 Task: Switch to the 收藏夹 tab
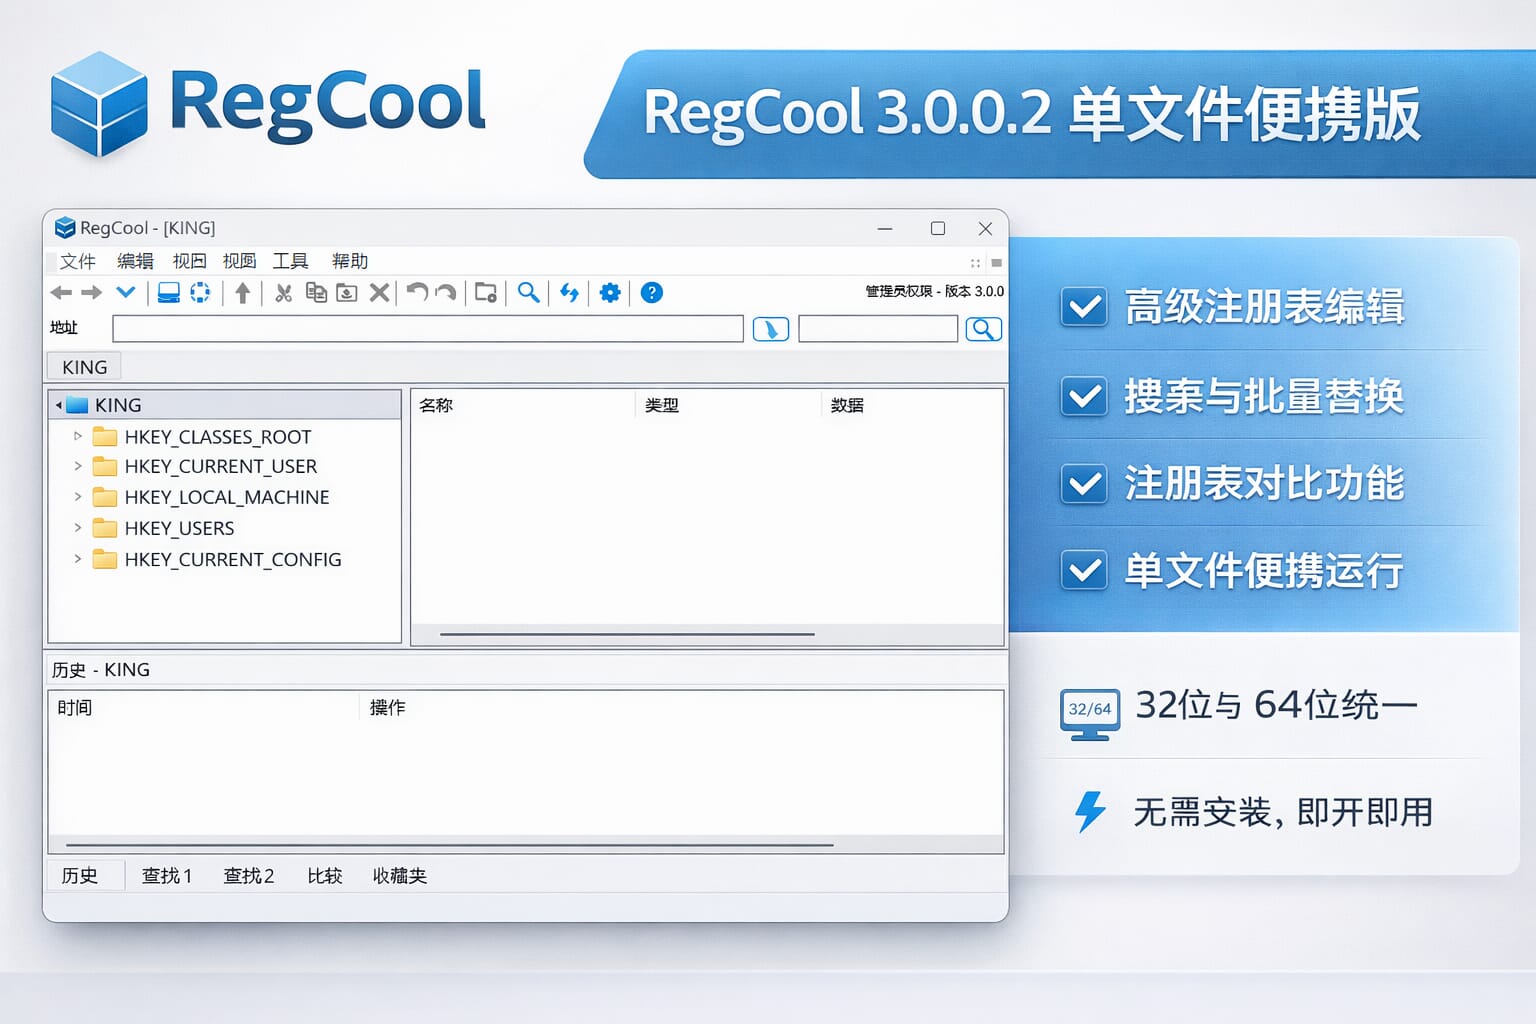(398, 875)
